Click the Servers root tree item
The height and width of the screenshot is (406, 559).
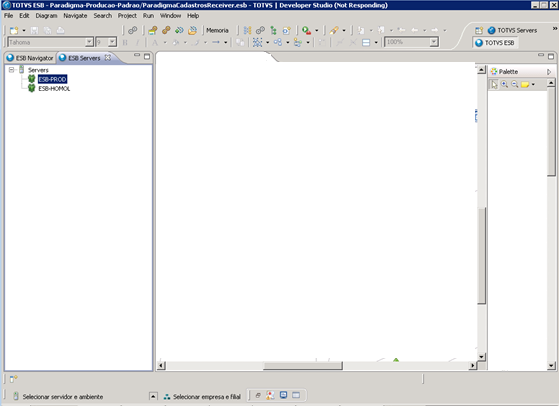coord(38,70)
